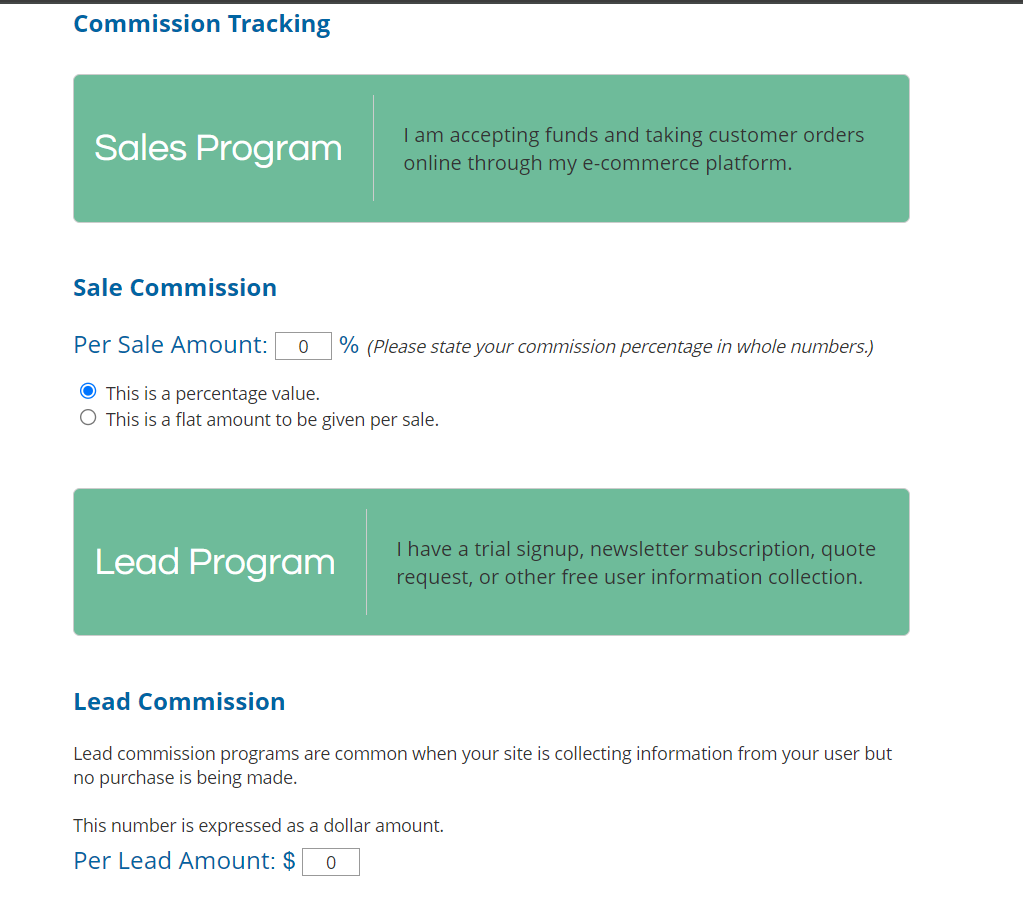The height and width of the screenshot is (897, 1023).
Task: Click the "Per Sale Amount:" label text
Action: coord(170,345)
